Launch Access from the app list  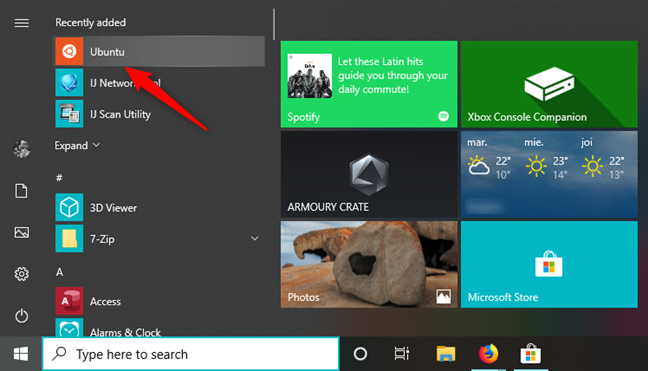[160, 301]
